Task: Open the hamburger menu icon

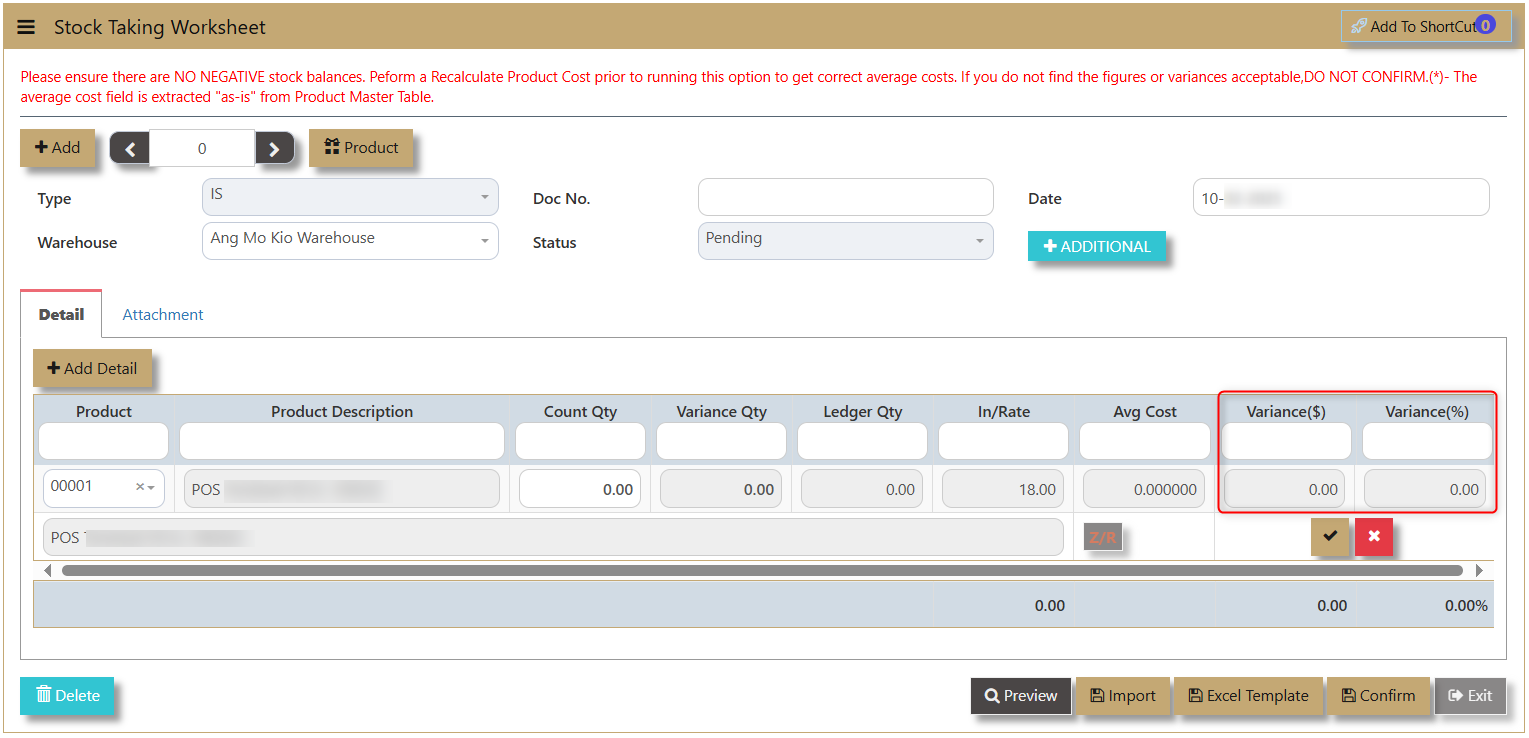Action: tap(26, 27)
